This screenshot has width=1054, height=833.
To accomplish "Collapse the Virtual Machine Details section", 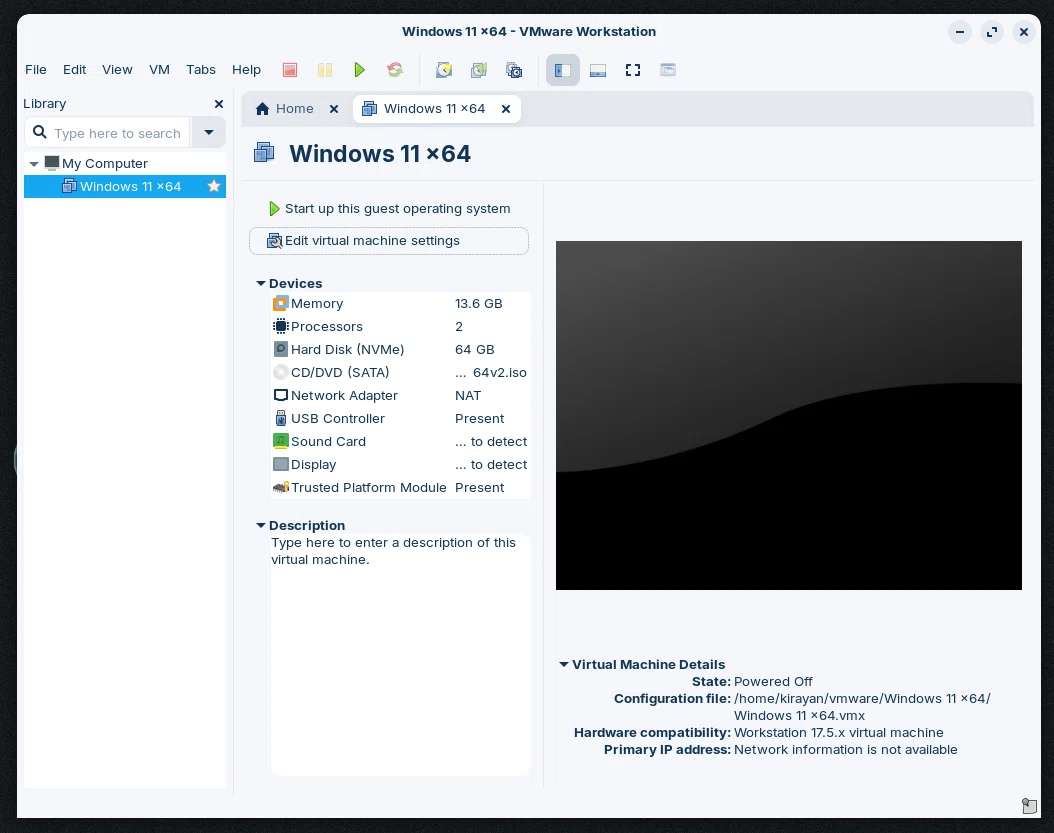I will click(564, 664).
